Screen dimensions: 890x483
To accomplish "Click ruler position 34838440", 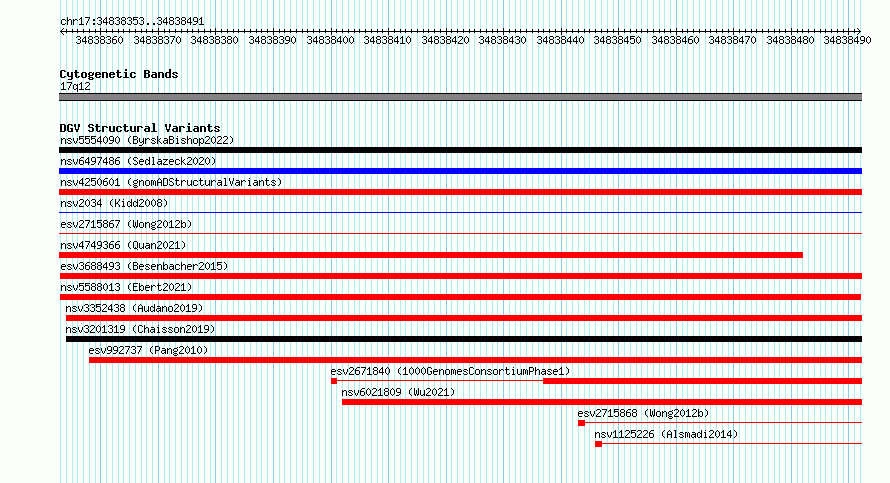I will click(560, 40).
